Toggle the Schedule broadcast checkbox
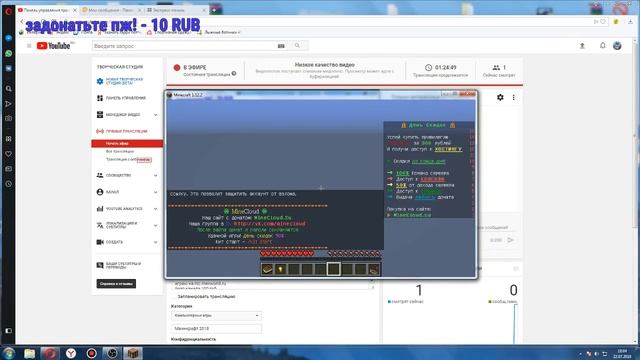The image size is (640, 360). 174,297
